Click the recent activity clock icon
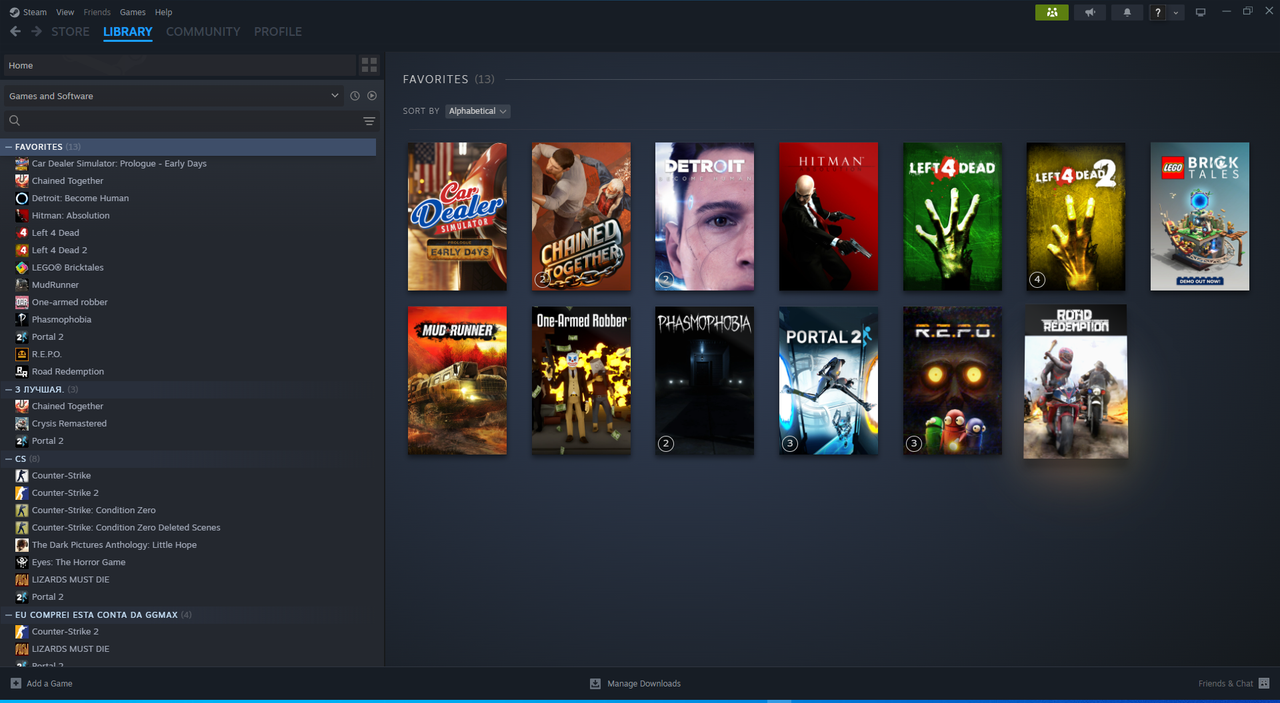Viewport: 1280px width, 703px height. point(354,96)
